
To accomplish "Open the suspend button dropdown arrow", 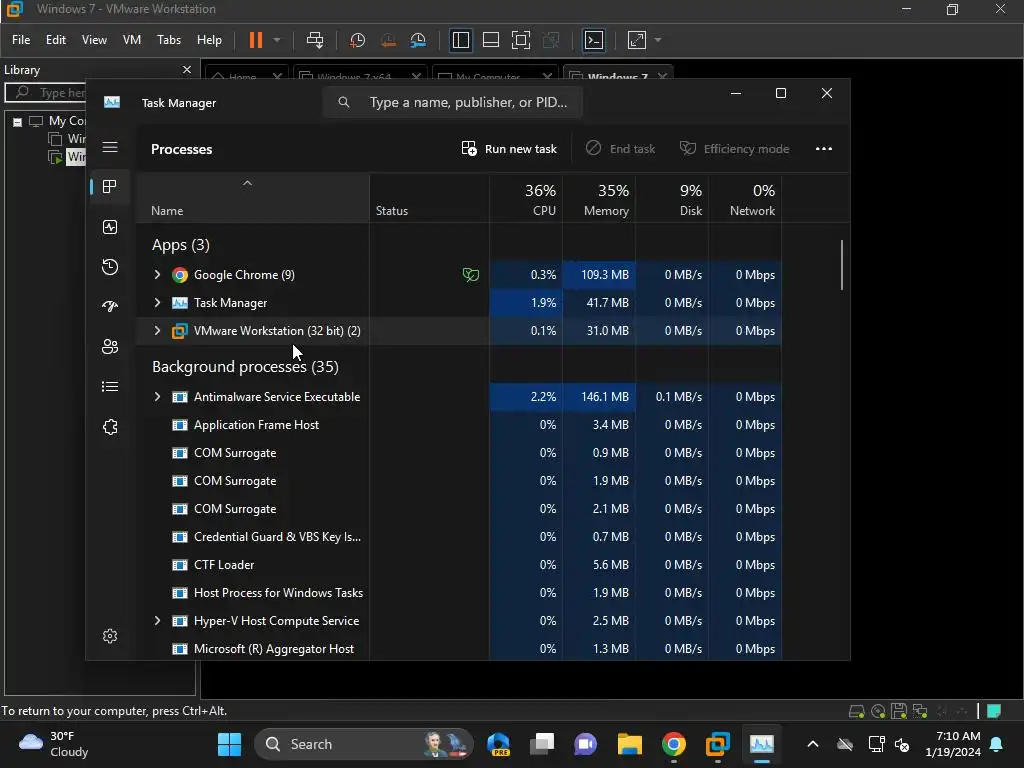I will coord(277,40).
